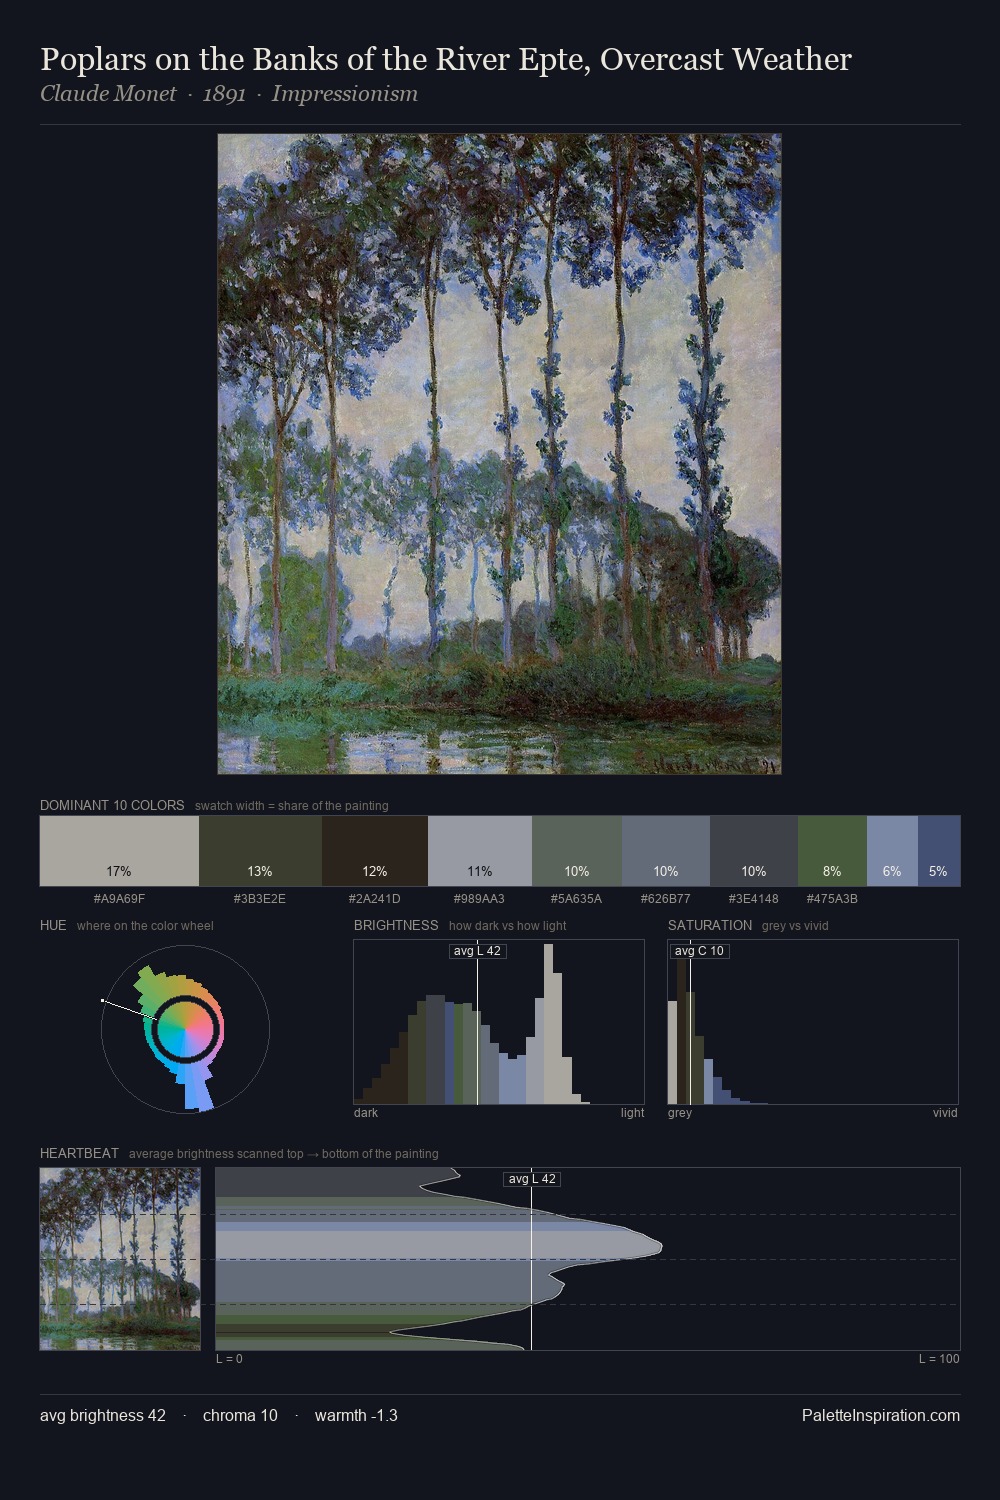Click the 'L = 0' axis label

click(x=229, y=1359)
